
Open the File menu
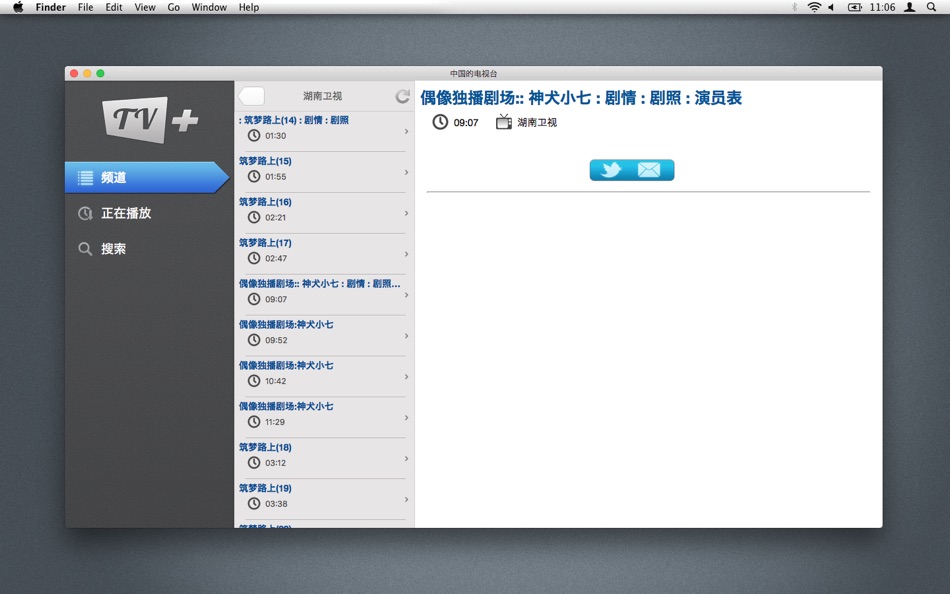click(85, 7)
